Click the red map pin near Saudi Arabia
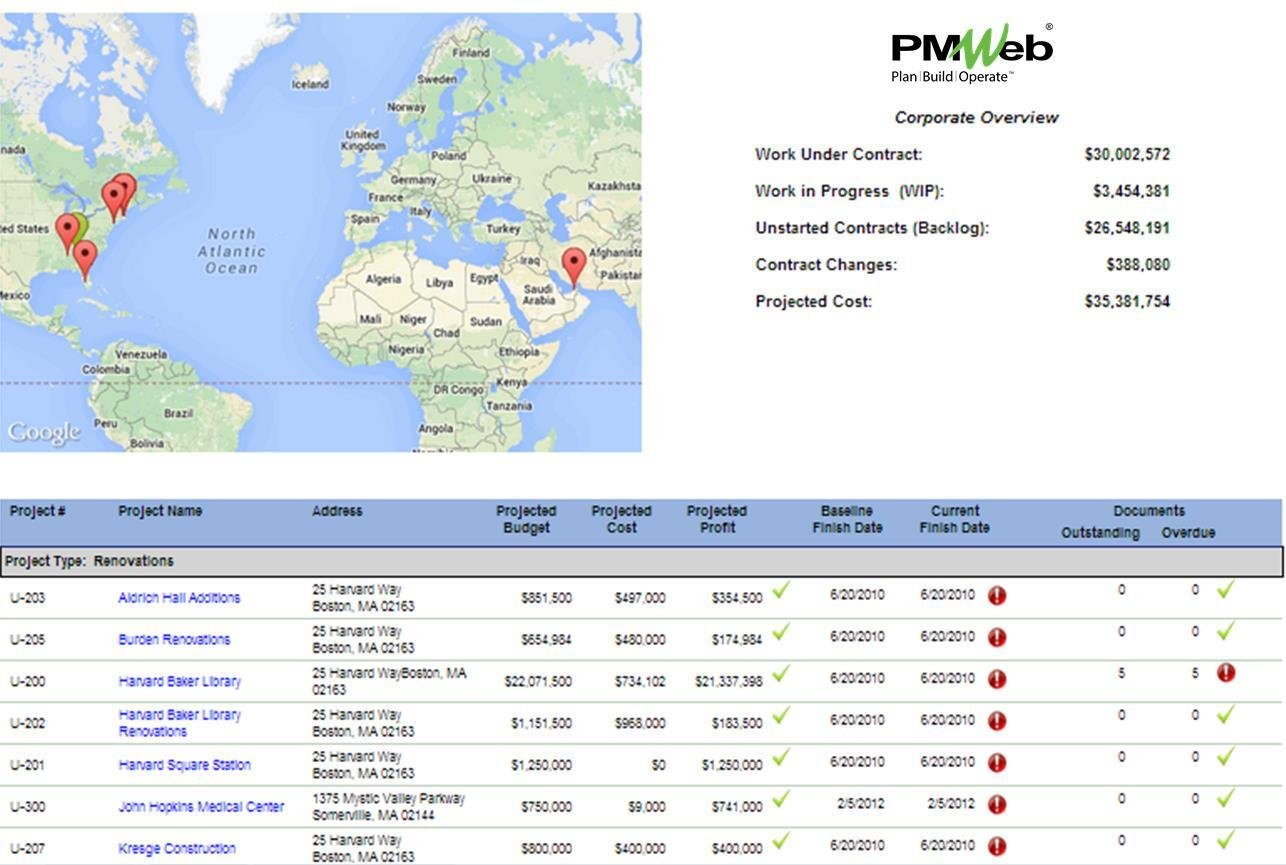This screenshot has height=865, width=1286. tap(573, 267)
